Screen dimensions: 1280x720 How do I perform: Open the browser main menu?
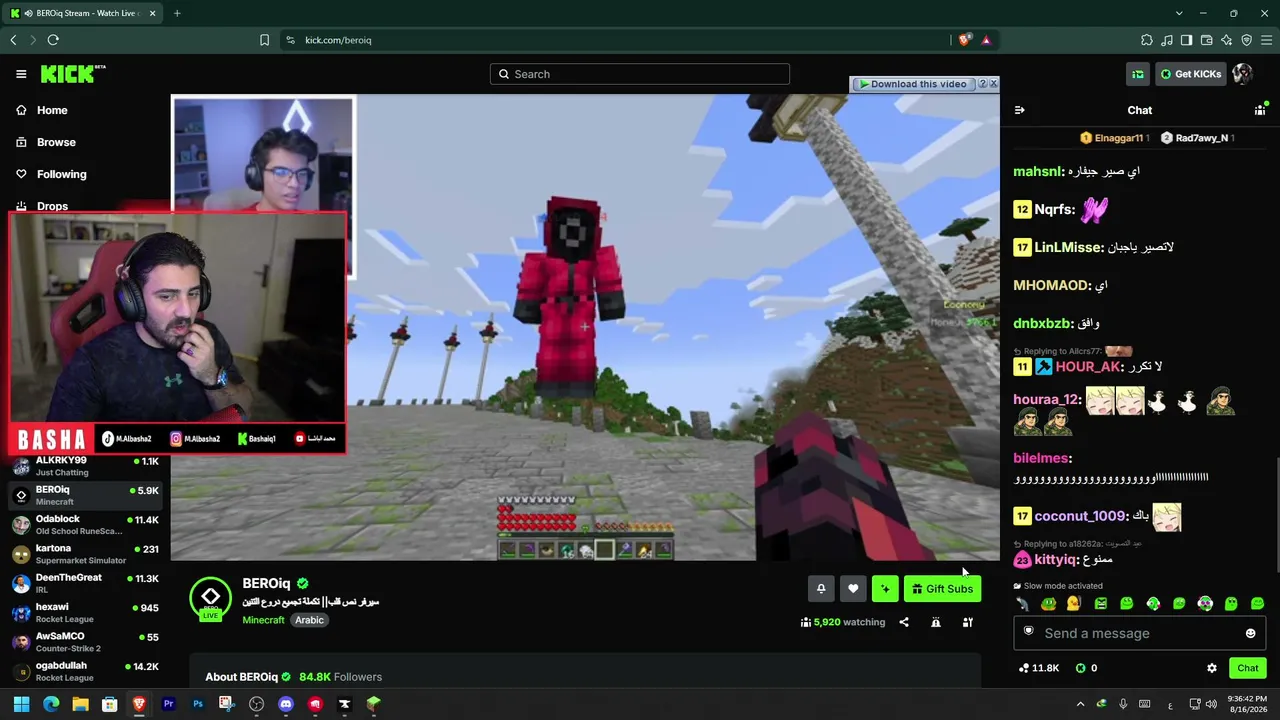coord(1266,40)
